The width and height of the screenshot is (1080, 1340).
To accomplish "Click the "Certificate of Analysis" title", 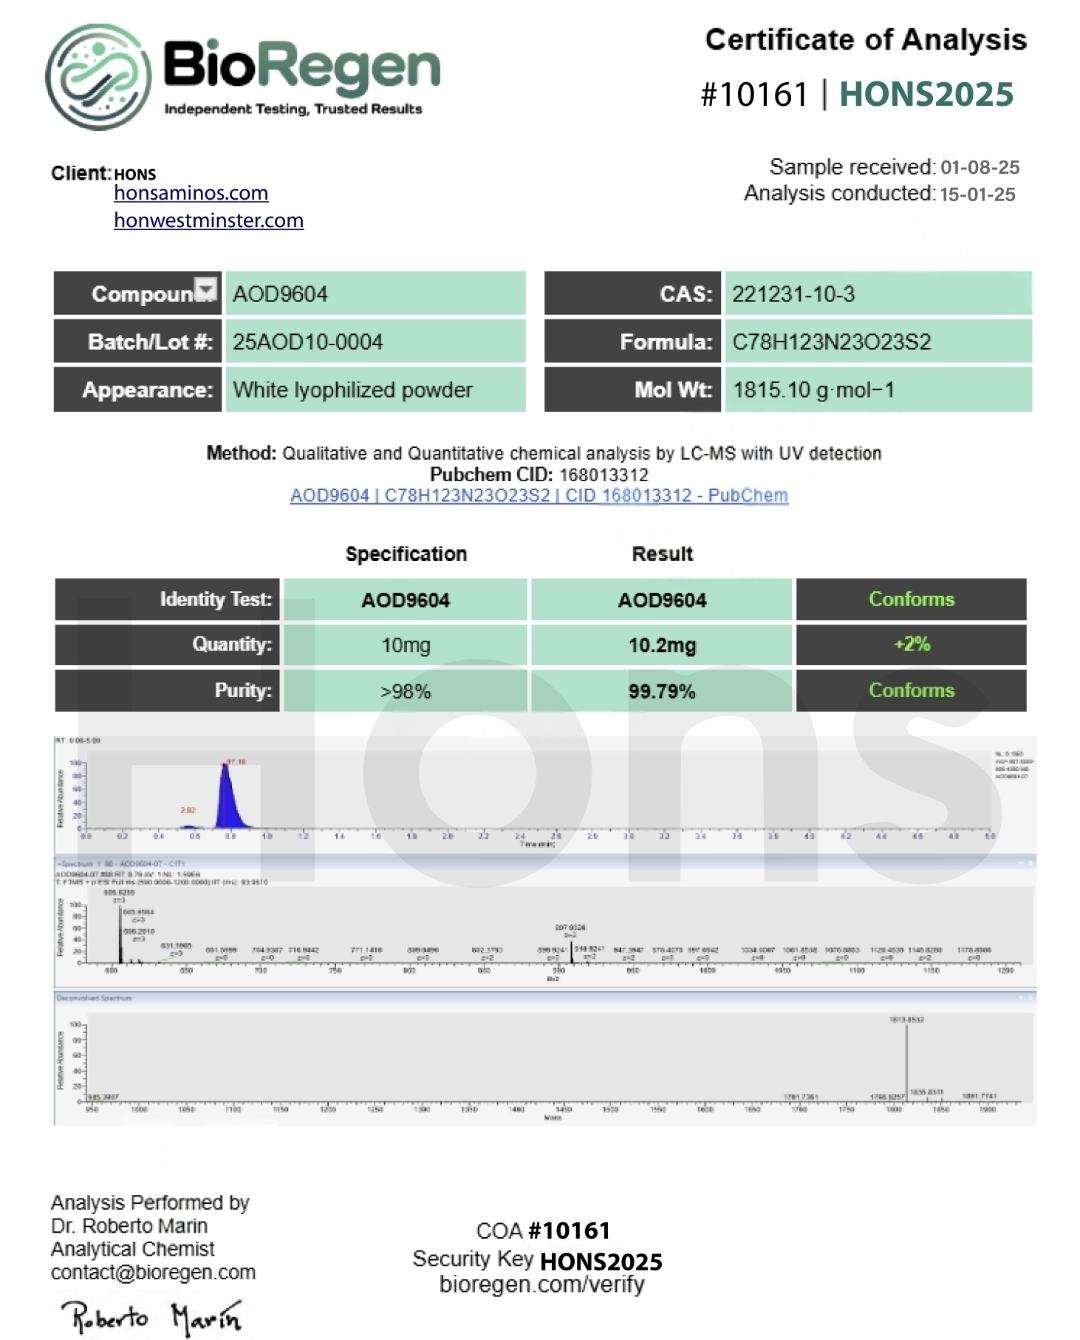I will (x=866, y=40).
